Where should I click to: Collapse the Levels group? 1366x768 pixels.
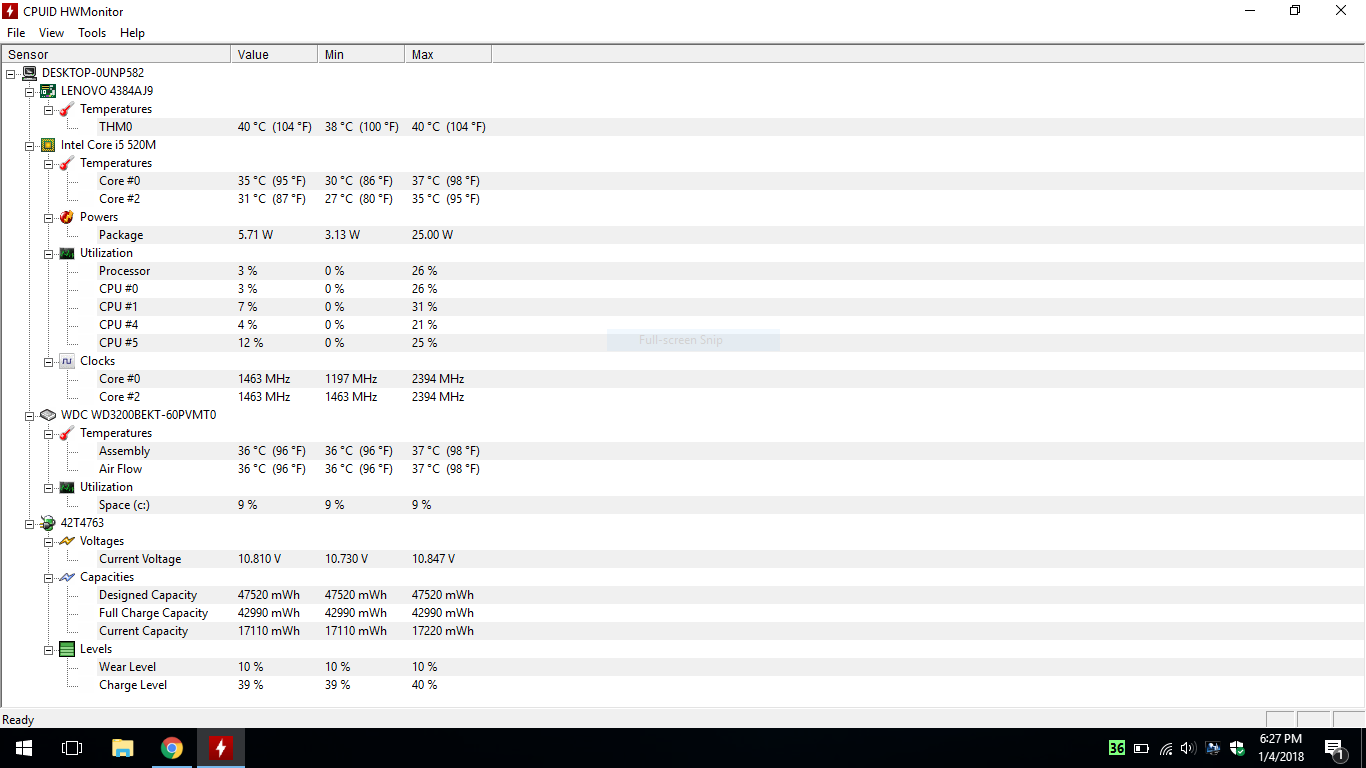(x=49, y=649)
